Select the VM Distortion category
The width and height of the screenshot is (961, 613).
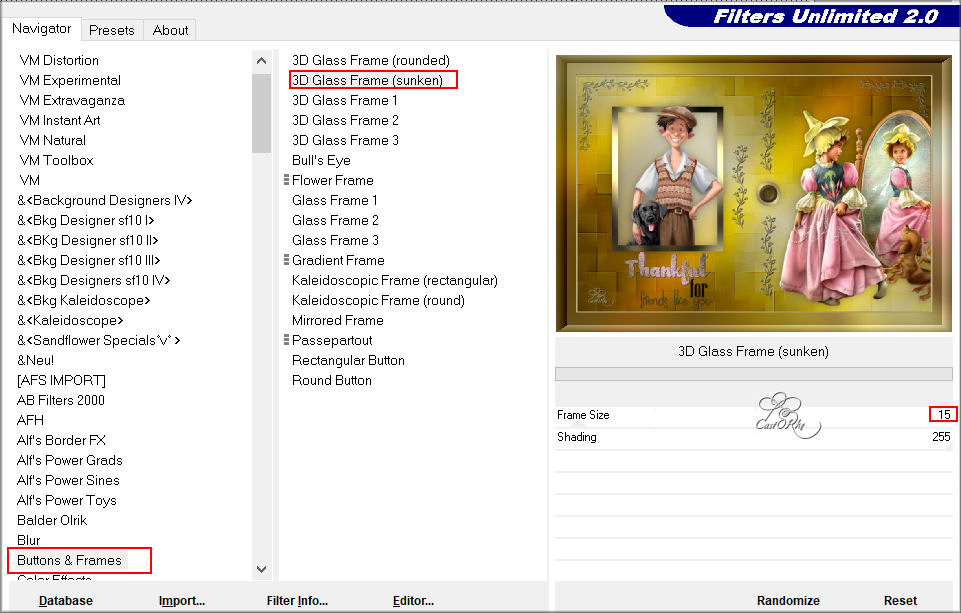pyautogui.click(x=59, y=60)
